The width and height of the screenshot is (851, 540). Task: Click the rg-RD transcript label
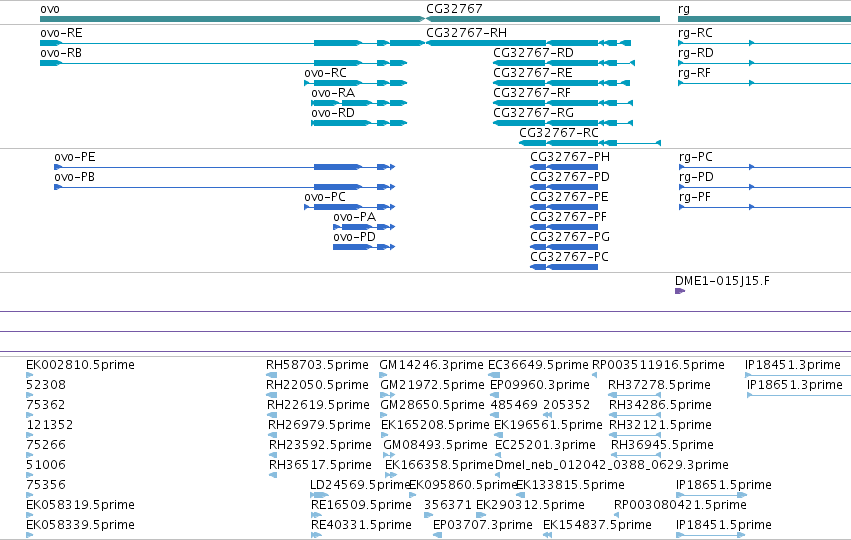tap(696, 53)
